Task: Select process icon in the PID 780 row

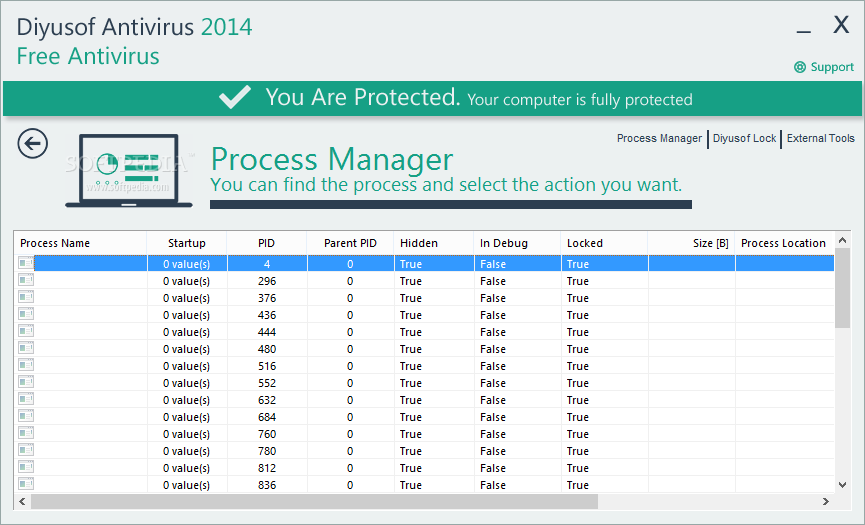Action: [26, 451]
